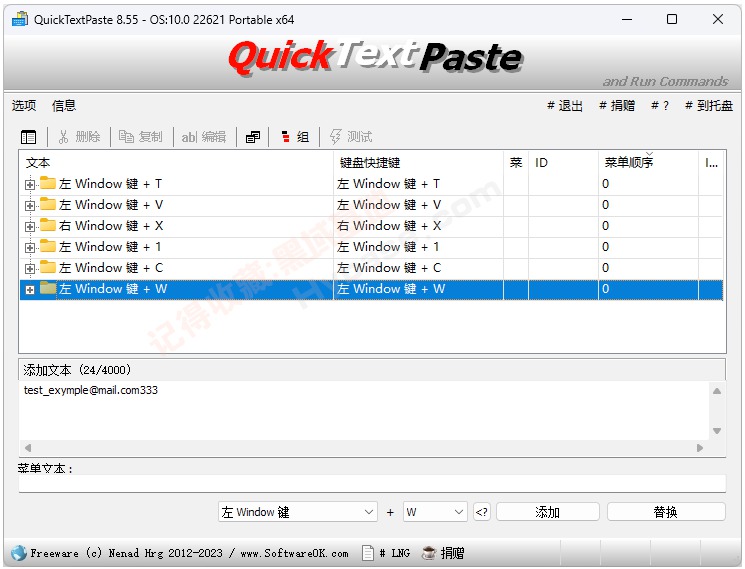This screenshot has height=569, width=745.
Task: Click the lightning Test toolbar icon
Action: click(x=335, y=137)
